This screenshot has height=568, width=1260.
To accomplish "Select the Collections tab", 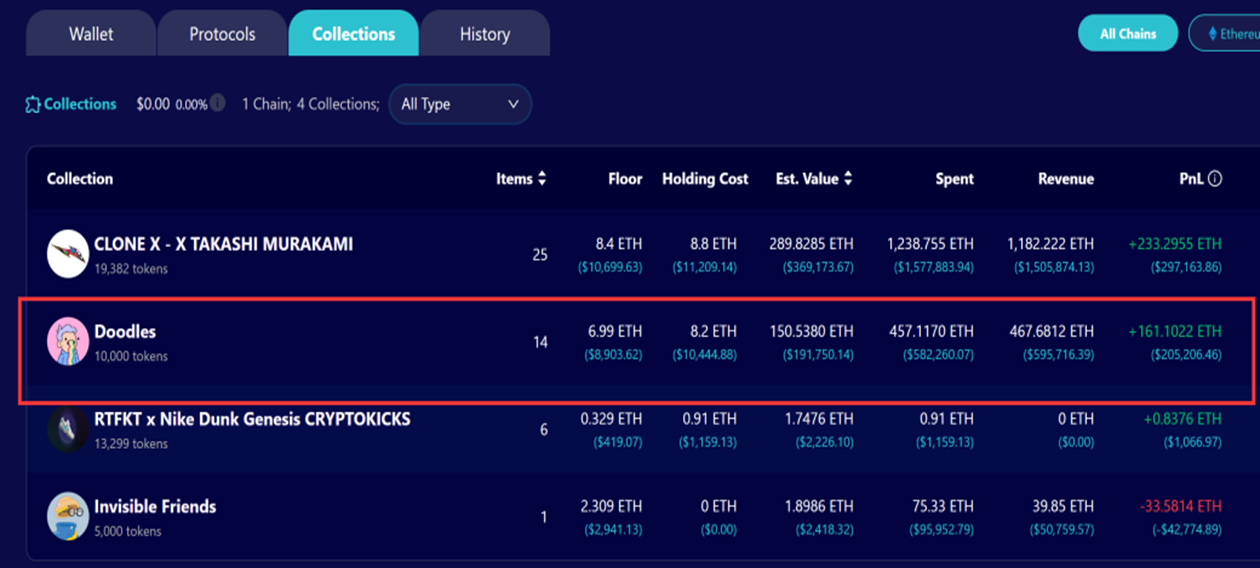I will (x=354, y=34).
